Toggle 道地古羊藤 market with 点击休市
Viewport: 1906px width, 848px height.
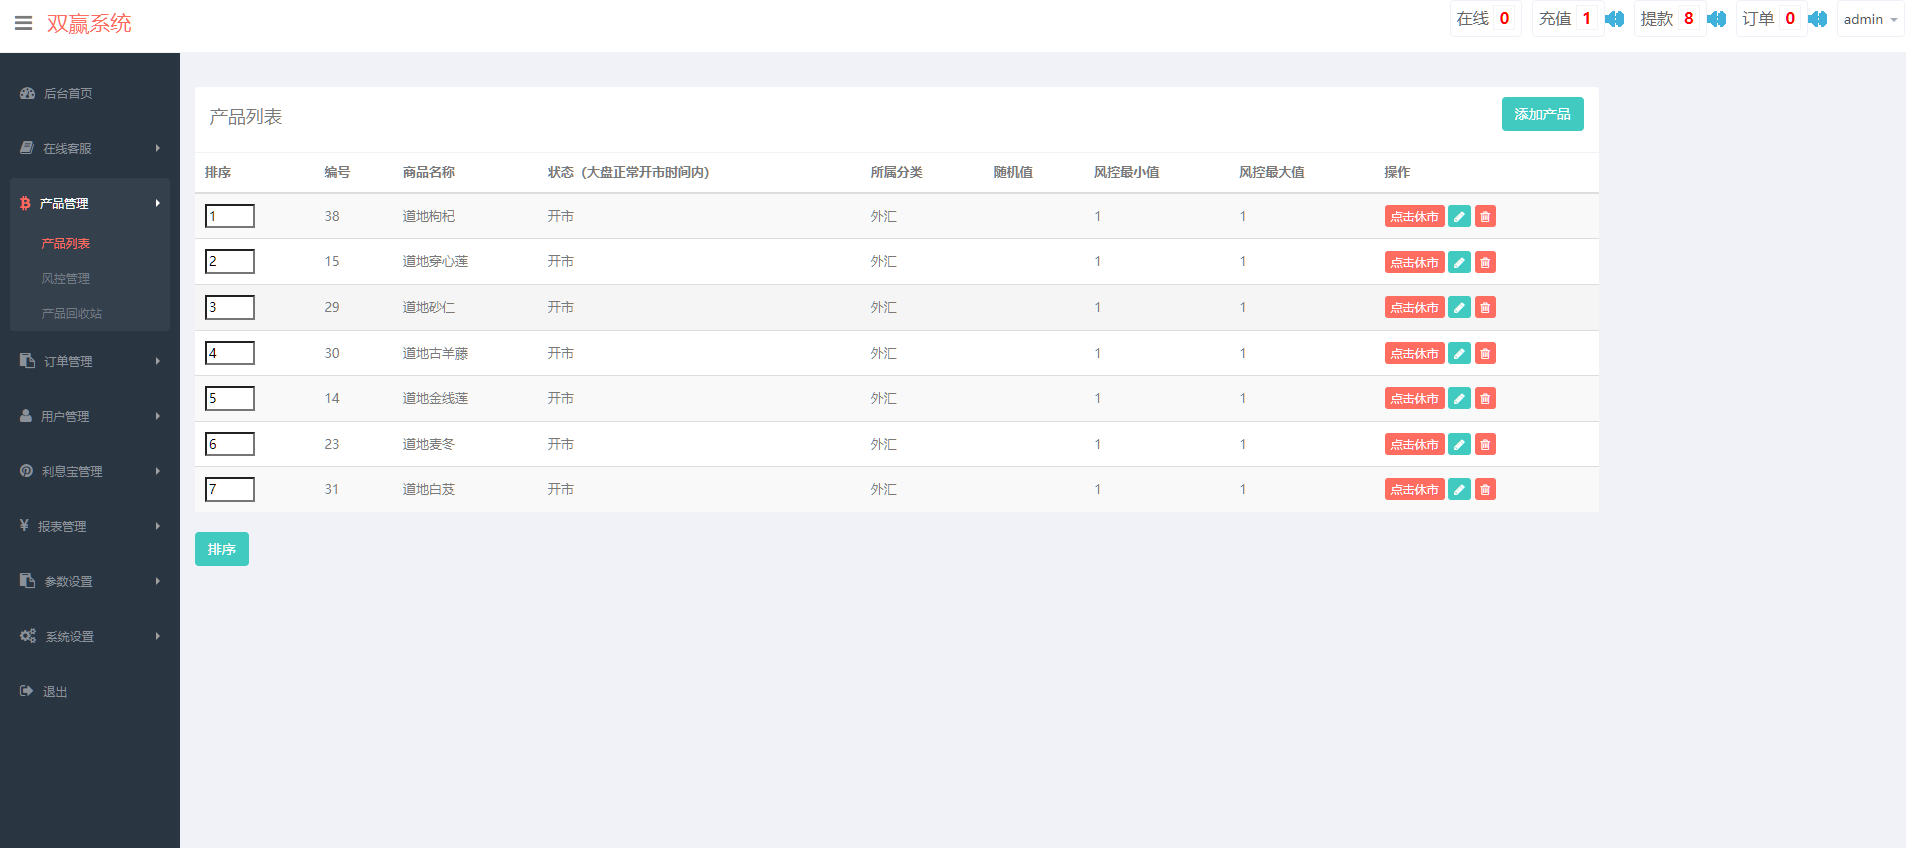(1414, 354)
